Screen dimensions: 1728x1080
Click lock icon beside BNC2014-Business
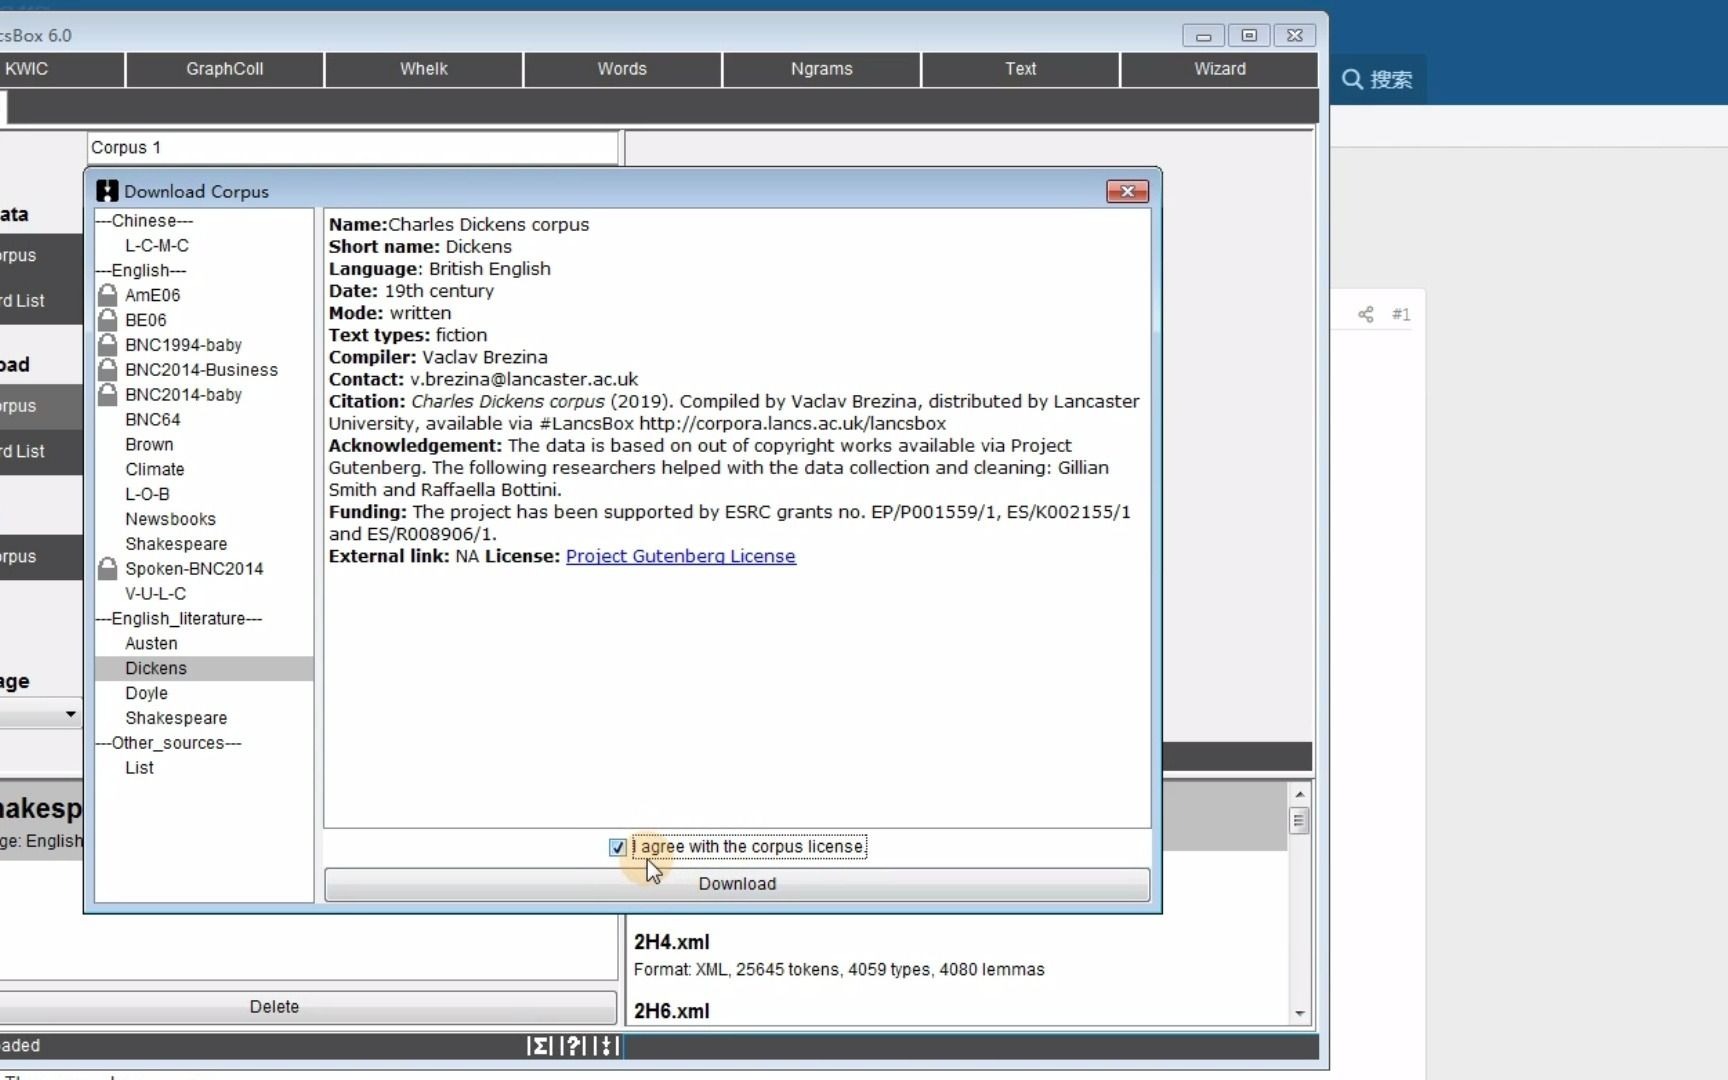pyautogui.click(x=108, y=370)
